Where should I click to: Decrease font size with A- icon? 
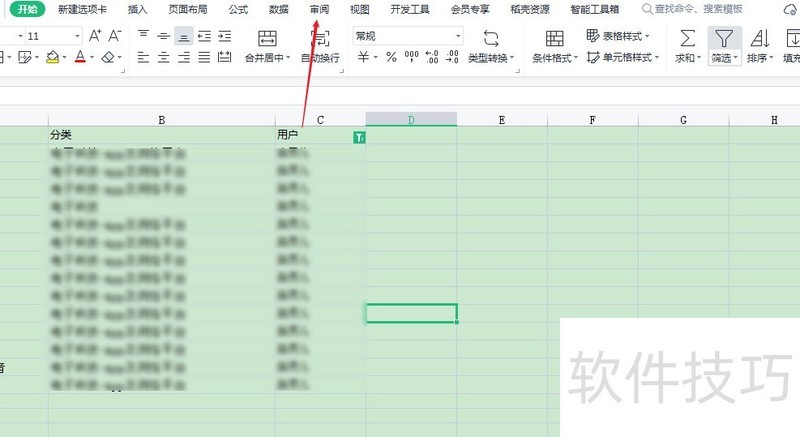click(115, 36)
